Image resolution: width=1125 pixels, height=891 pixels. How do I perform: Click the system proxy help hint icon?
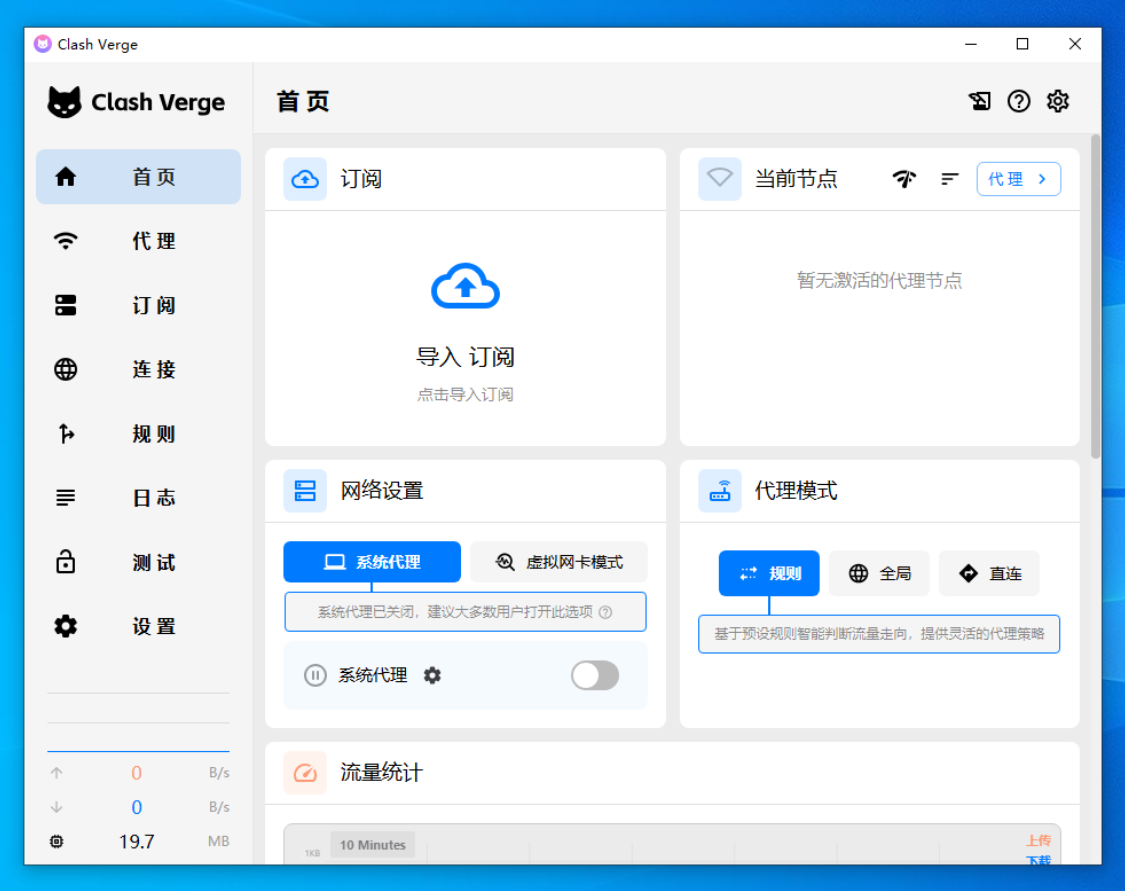tap(605, 612)
